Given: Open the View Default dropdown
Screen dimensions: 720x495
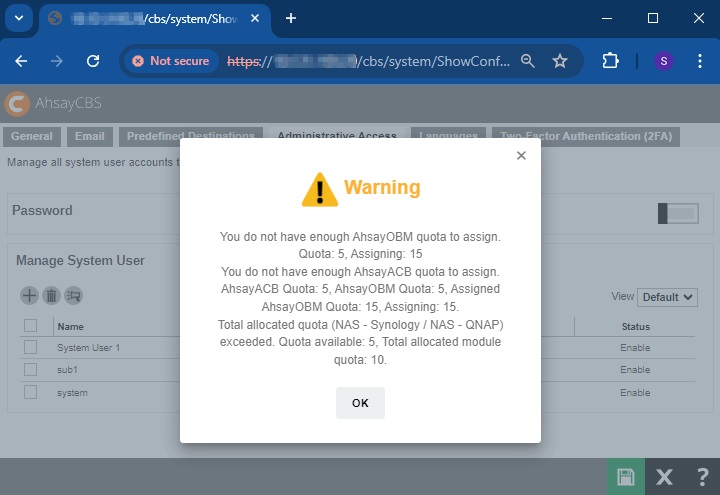Looking at the screenshot, I should [x=667, y=297].
